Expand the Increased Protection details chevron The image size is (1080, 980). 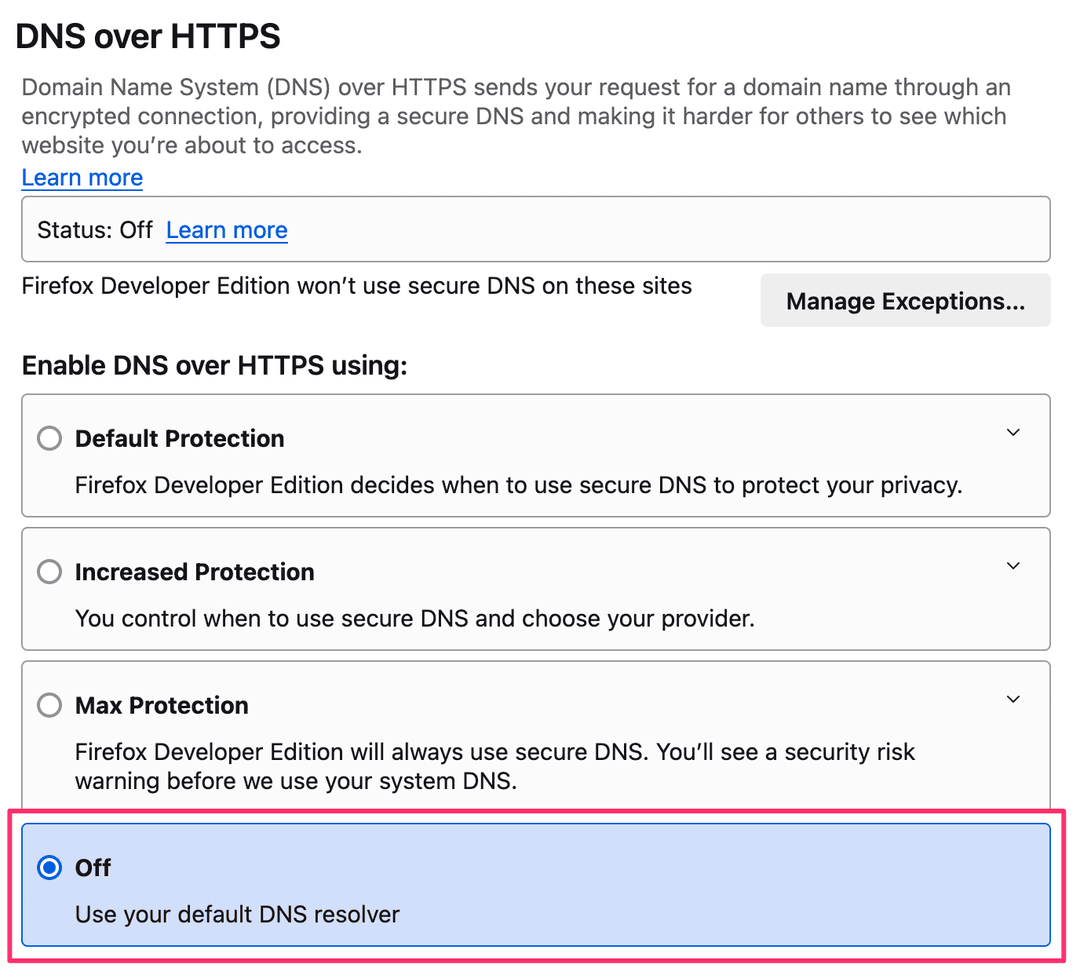pyautogui.click(x=1013, y=565)
